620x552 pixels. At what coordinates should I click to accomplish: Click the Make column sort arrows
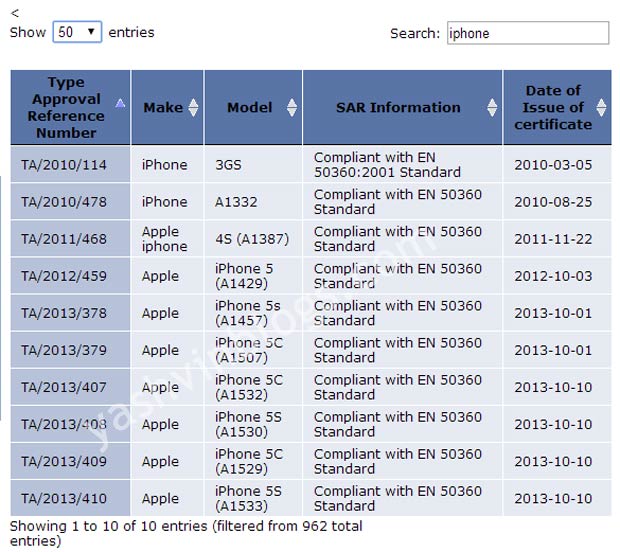pyautogui.click(x=193, y=108)
